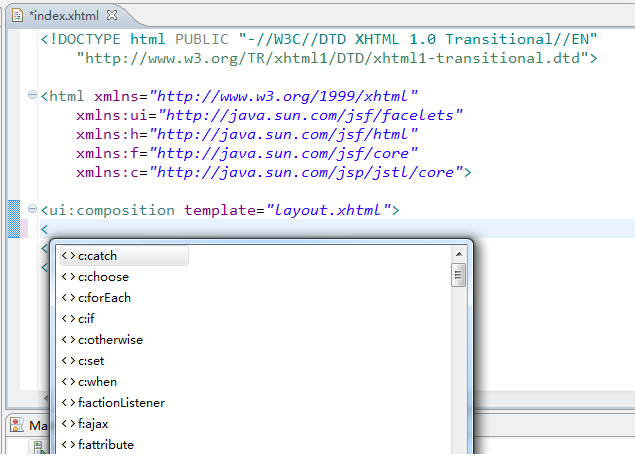Click the index.xhtml file icon
The height and width of the screenshot is (456, 635).
coord(17,16)
